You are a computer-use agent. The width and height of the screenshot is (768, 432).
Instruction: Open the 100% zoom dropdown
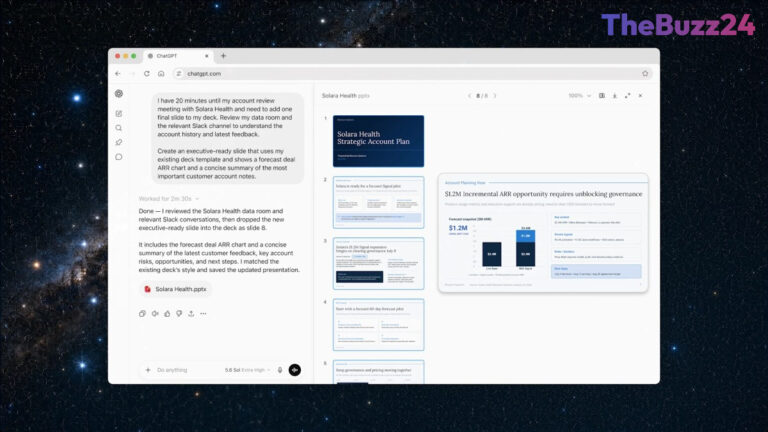pyautogui.click(x=579, y=96)
